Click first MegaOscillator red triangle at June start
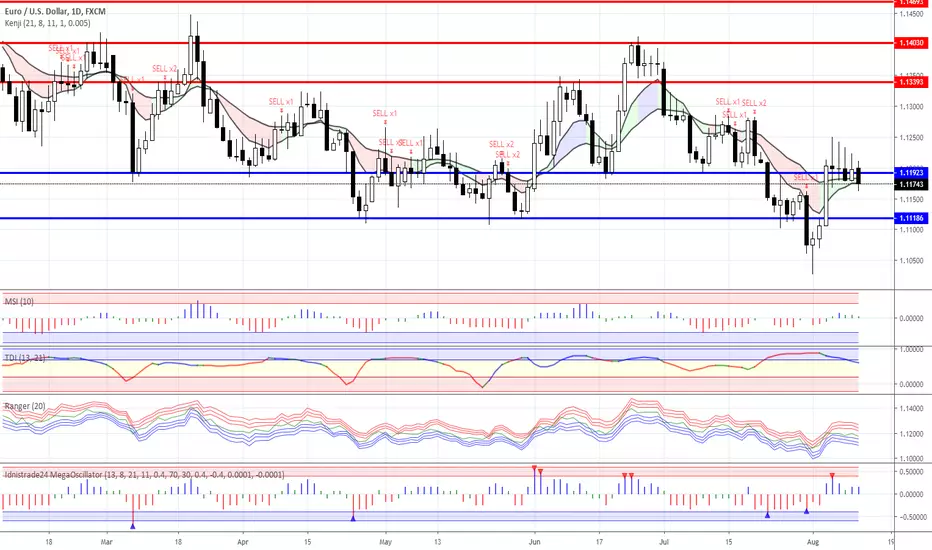932x550 pixels. click(x=534, y=469)
